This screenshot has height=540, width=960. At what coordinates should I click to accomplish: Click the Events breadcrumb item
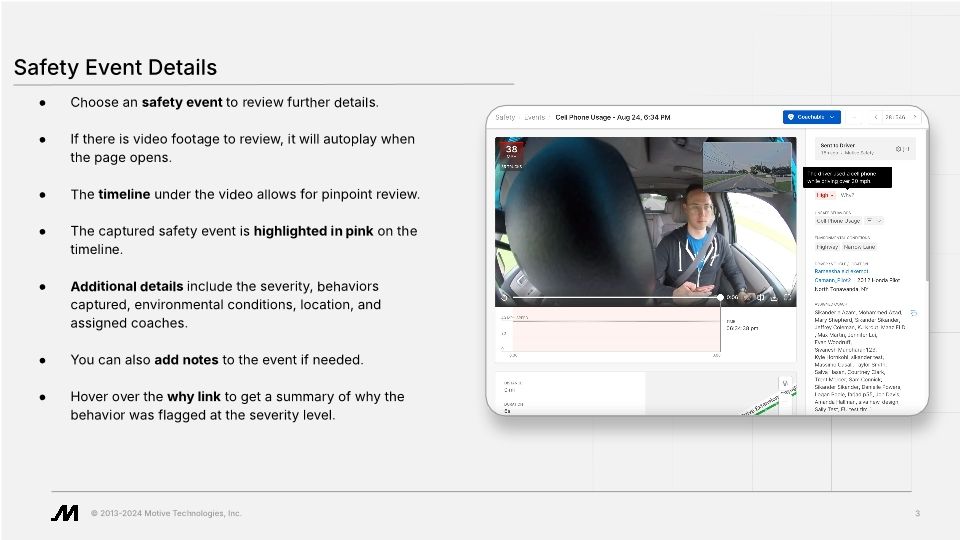click(534, 117)
